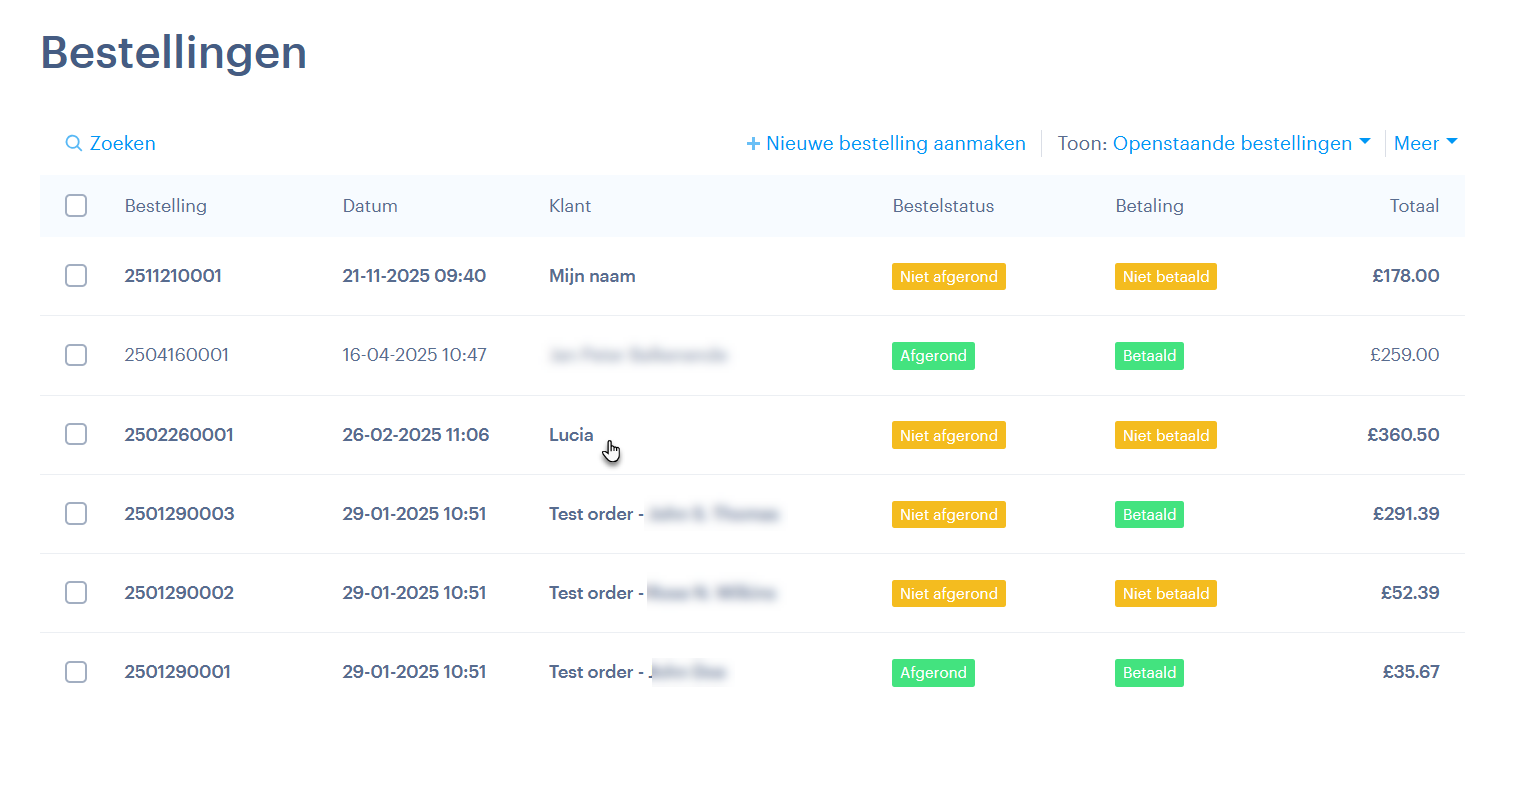Click total amount £259.00
The height and width of the screenshot is (803, 1531).
point(1405,355)
